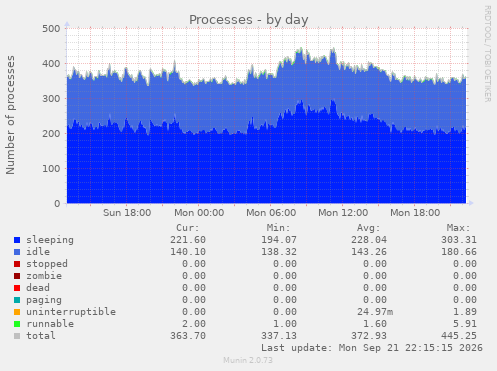Screen dimensions: 497x371
Task: Click total minimum value 337.13
Action: 279,336
